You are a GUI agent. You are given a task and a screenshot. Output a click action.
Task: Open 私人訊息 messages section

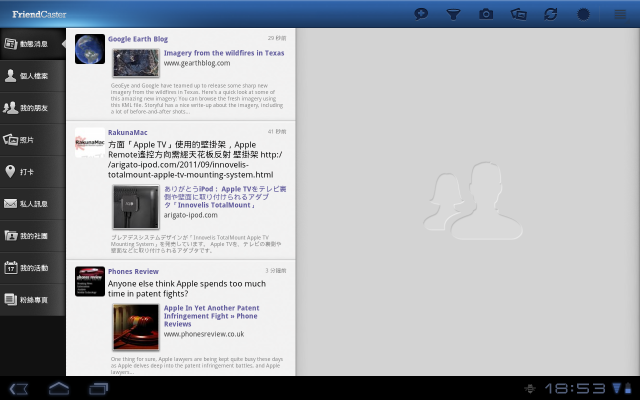pos(33,204)
